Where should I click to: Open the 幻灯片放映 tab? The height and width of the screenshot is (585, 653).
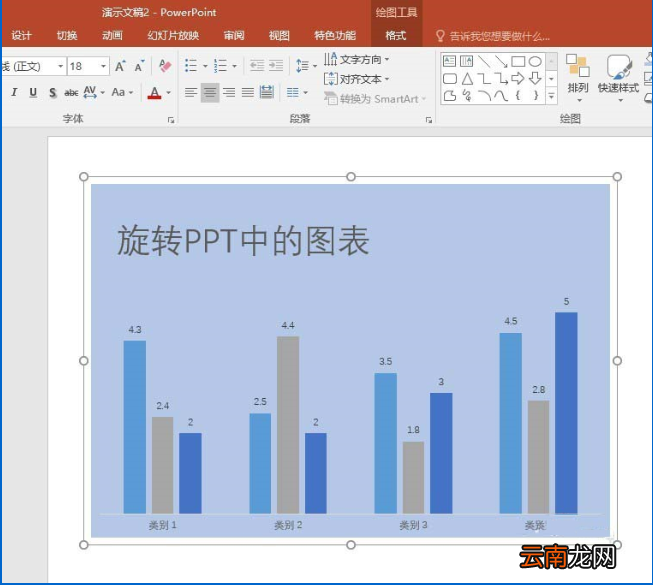pyautogui.click(x=173, y=35)
